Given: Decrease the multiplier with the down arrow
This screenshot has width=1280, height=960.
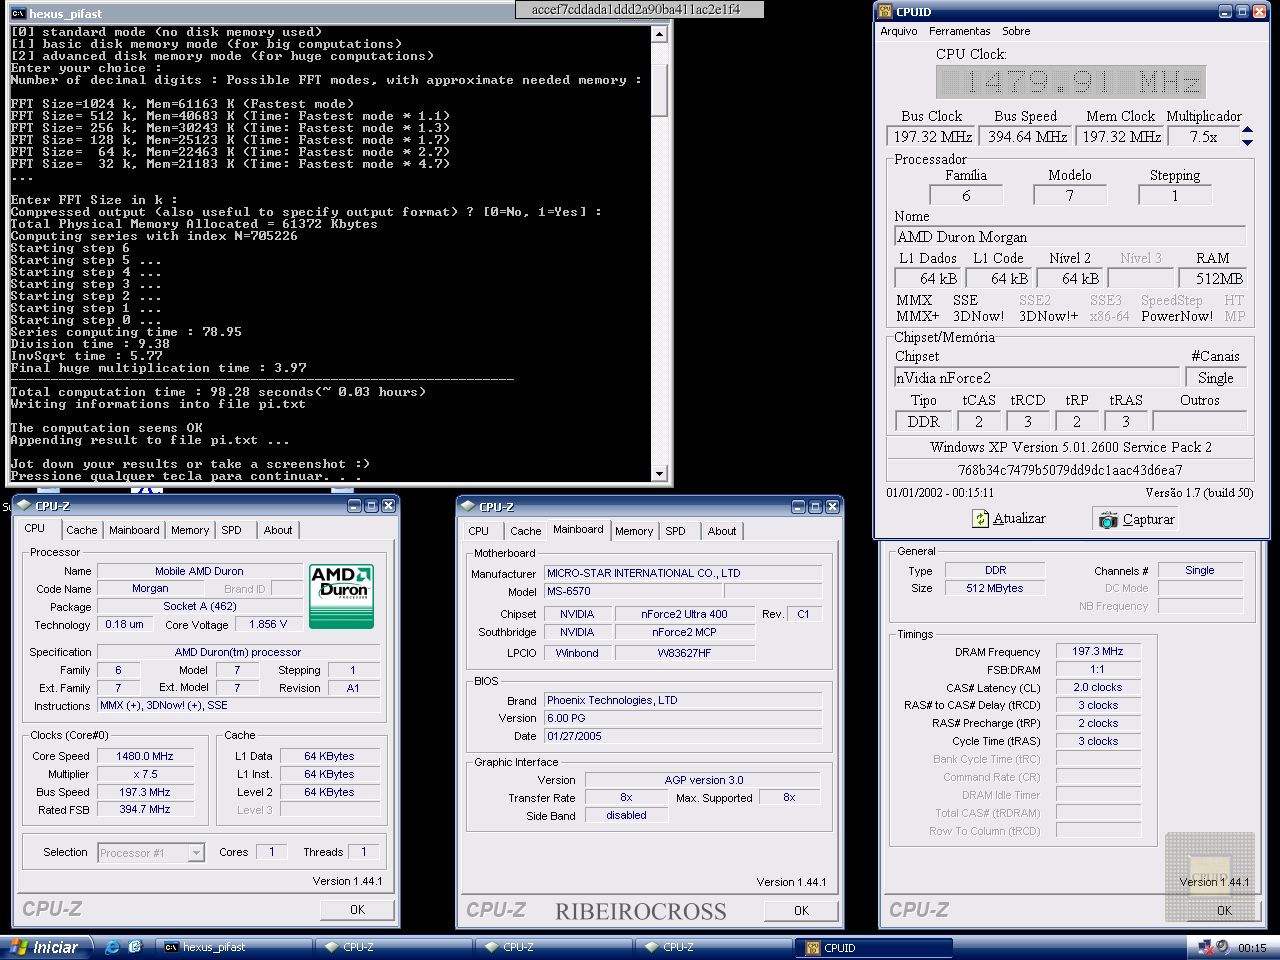Looking at the screenshot, I should [1247, 142].
